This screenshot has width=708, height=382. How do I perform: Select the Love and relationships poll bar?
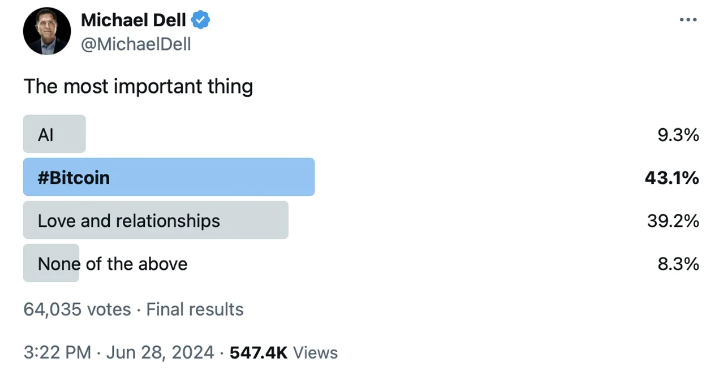pos(156,220)
